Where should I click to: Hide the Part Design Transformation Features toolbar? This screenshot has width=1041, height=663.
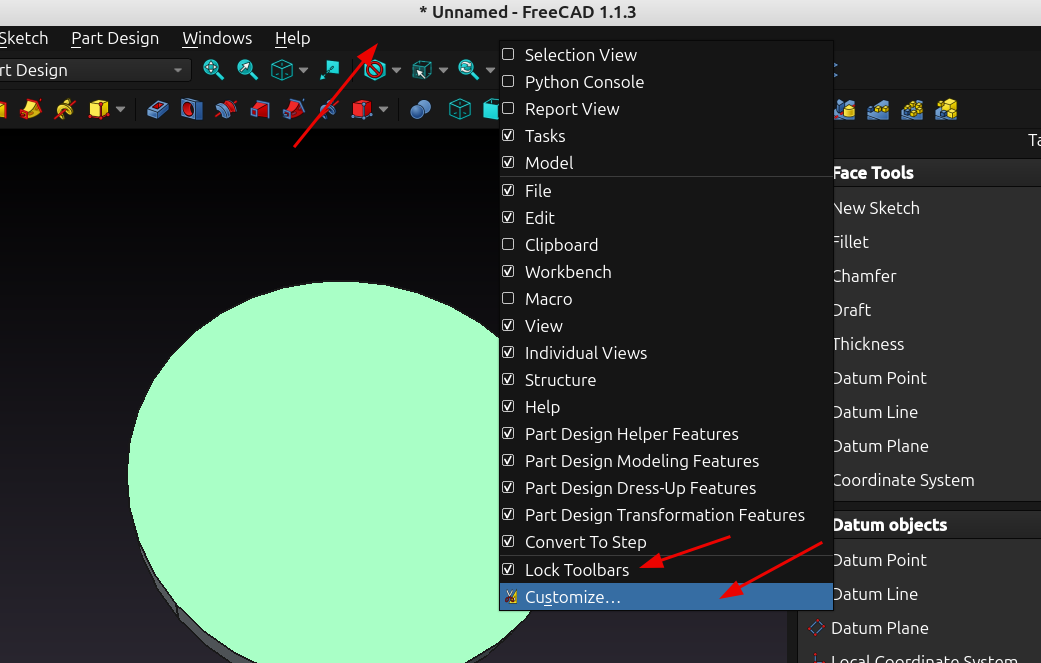tap(509, 514)
